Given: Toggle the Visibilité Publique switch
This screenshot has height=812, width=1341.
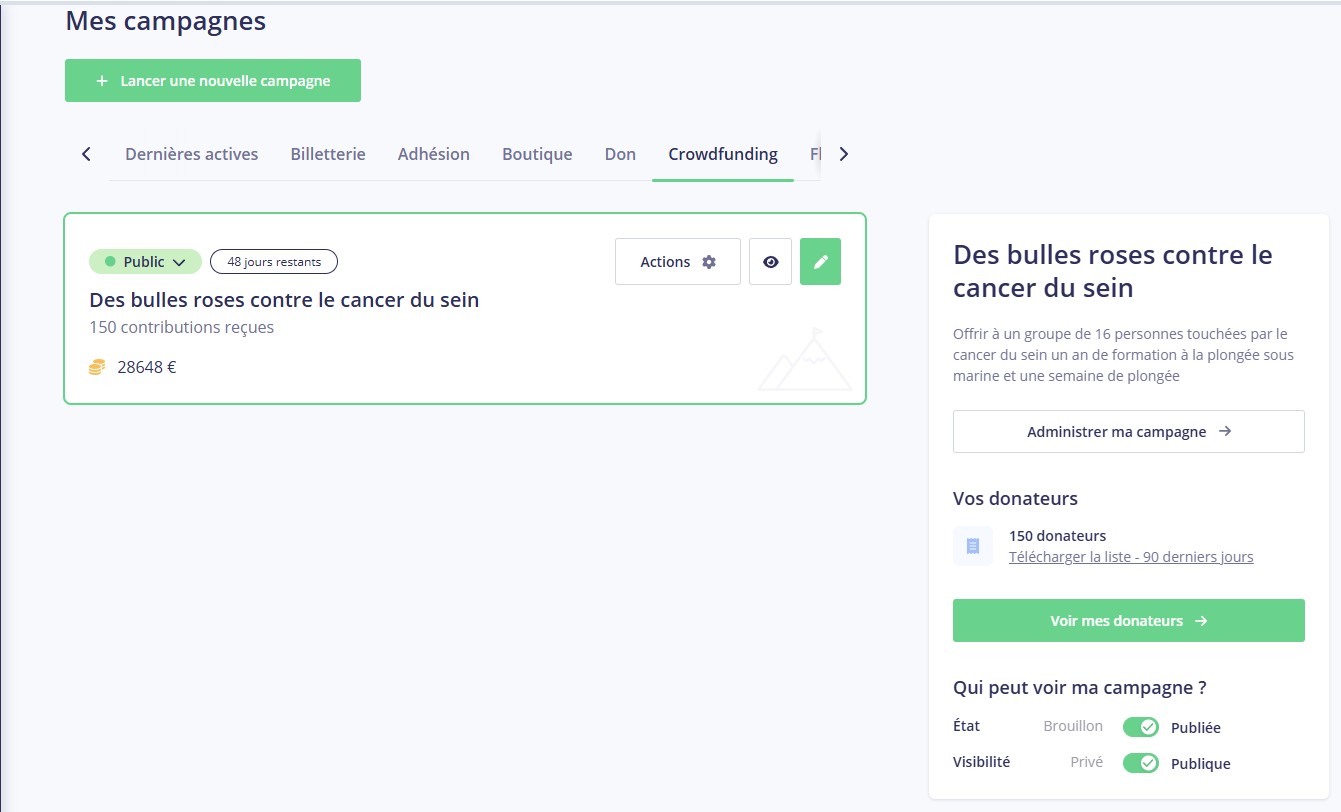Looking at the screenshot, I should click(1140, 763).
